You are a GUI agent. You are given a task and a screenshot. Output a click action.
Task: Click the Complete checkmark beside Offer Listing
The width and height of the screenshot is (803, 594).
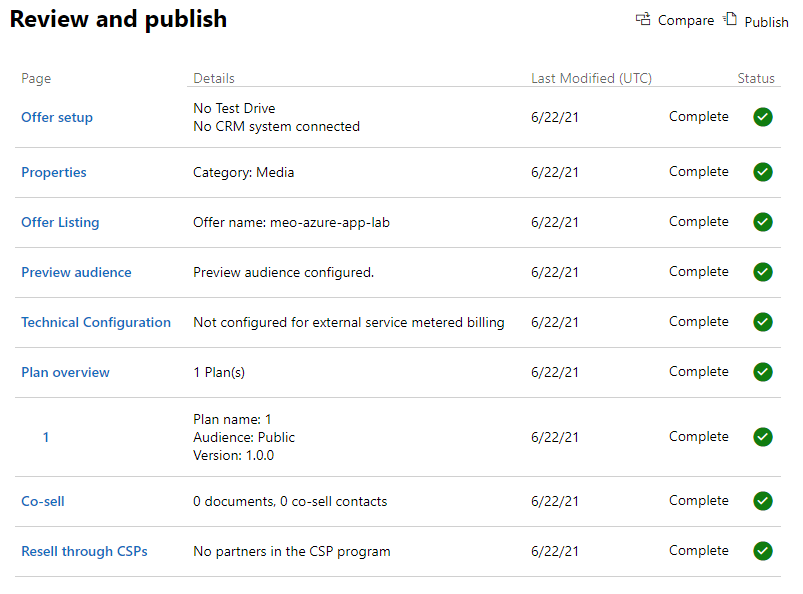(x=763, y=221)
